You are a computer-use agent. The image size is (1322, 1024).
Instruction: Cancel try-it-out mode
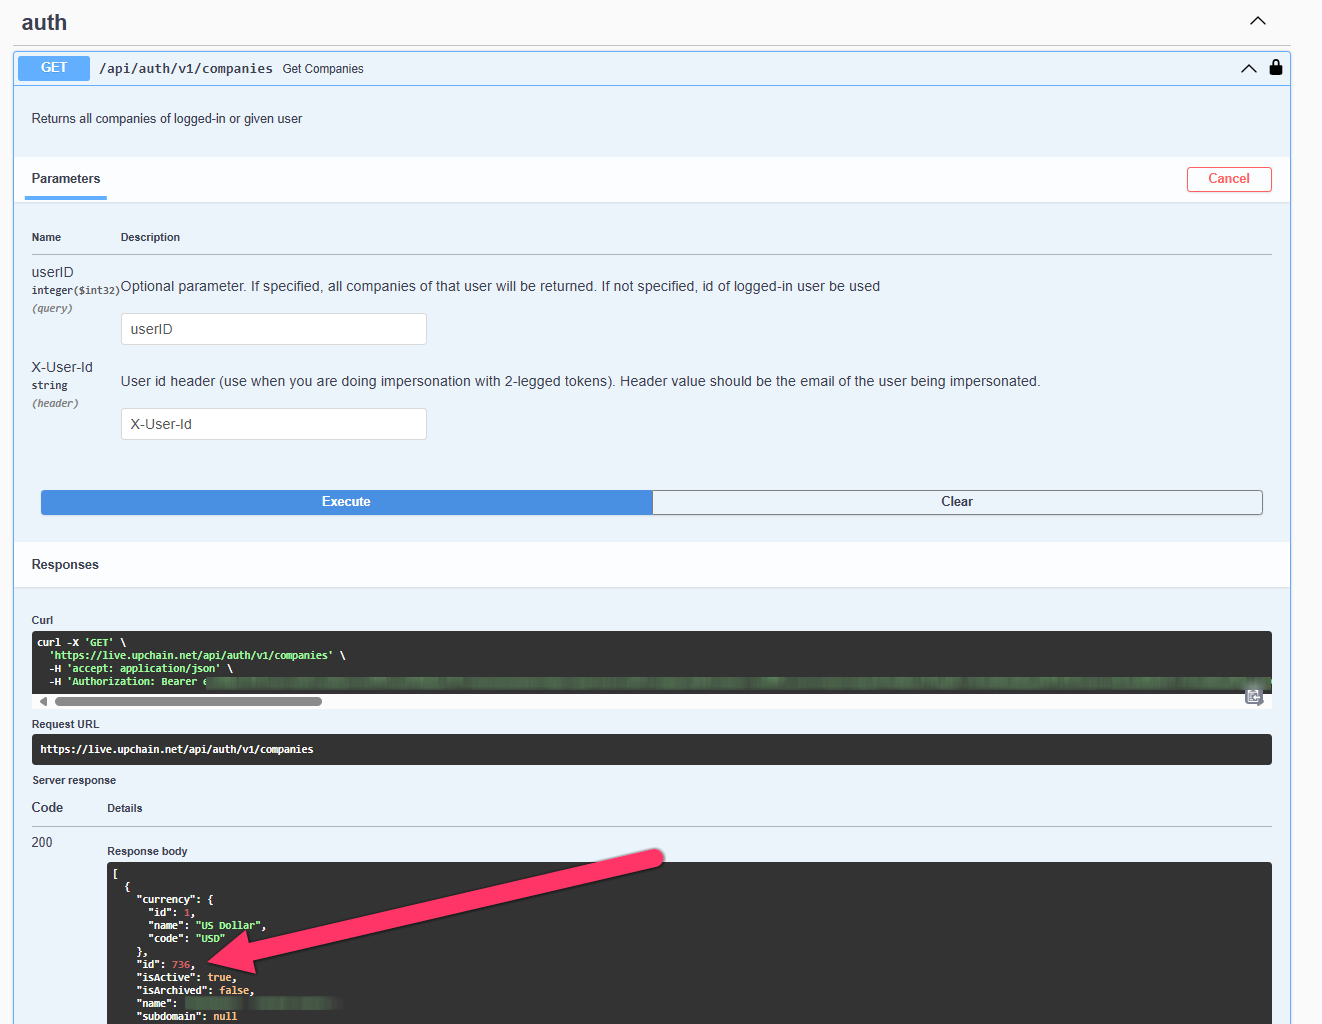[1229, 179]
